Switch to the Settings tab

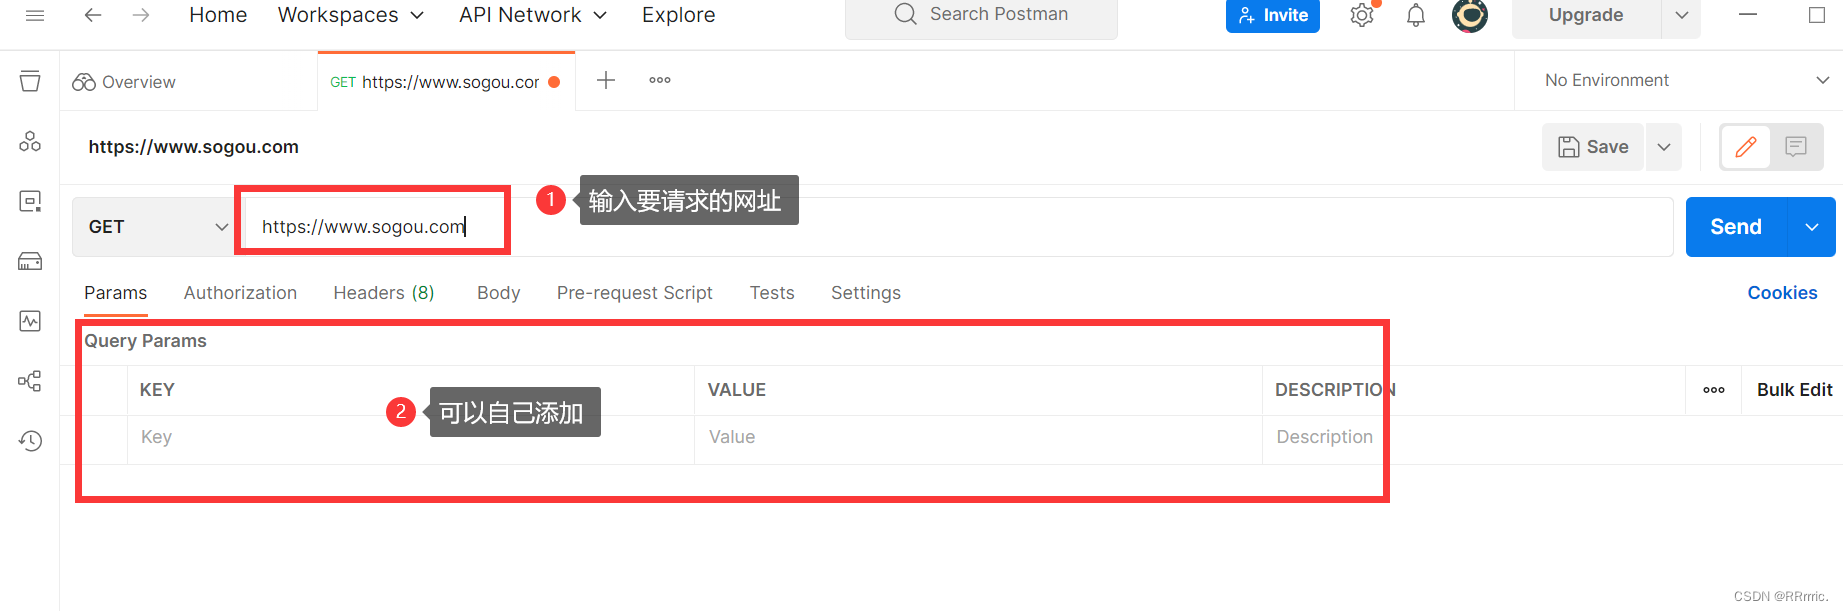866,293
